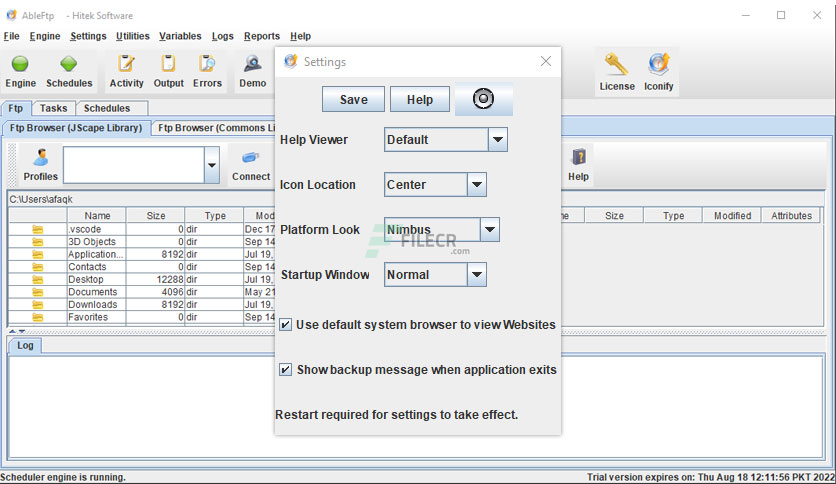Click the round target button in Settings
Viewport: 836px width, 484px height.
coord(484,99)
